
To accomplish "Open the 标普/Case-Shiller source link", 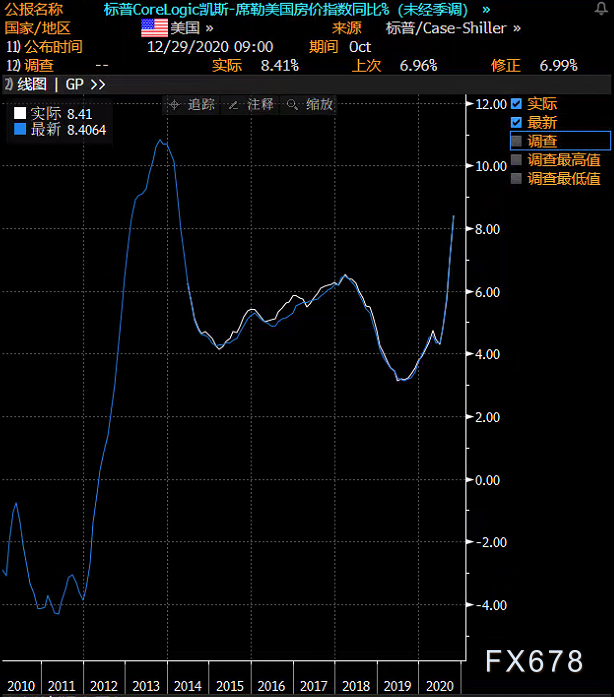I will (446, 28).
